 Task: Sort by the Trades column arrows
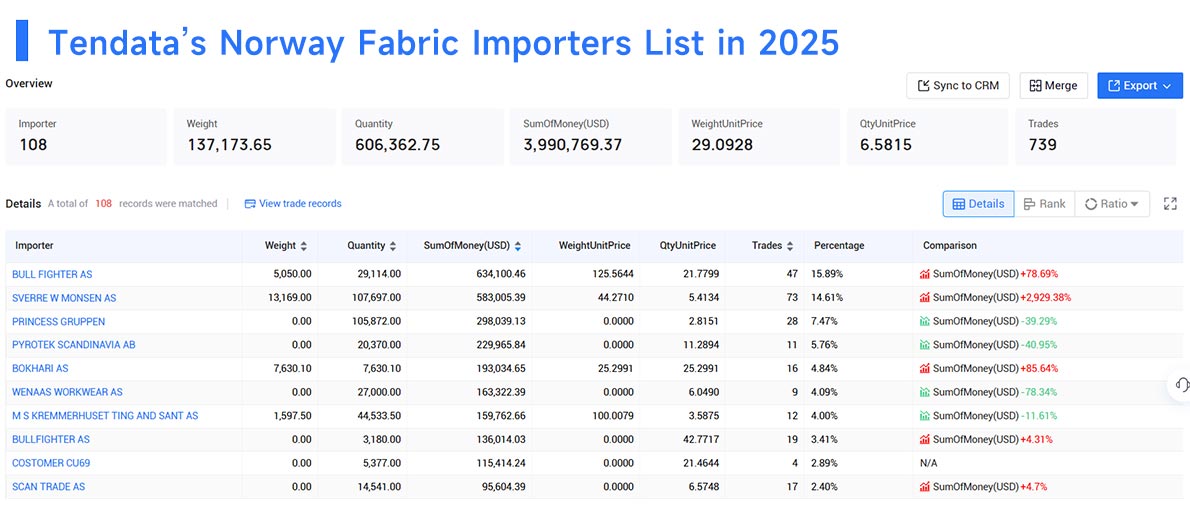(x=790, y=246)
